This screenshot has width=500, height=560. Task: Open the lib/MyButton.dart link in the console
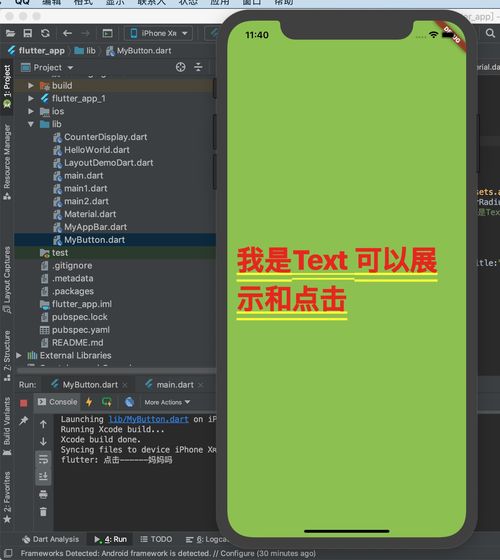(x=148, y=419)
